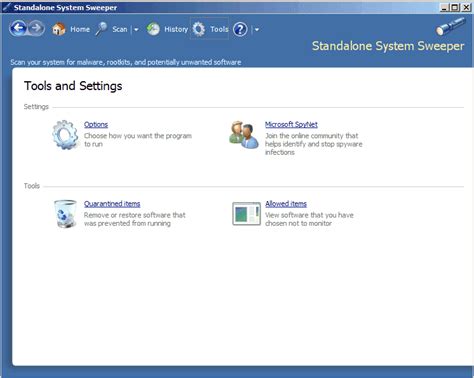Open Help with the question mark icon
The width and height of the screenshot is (474, 378).
coord(240,29)
